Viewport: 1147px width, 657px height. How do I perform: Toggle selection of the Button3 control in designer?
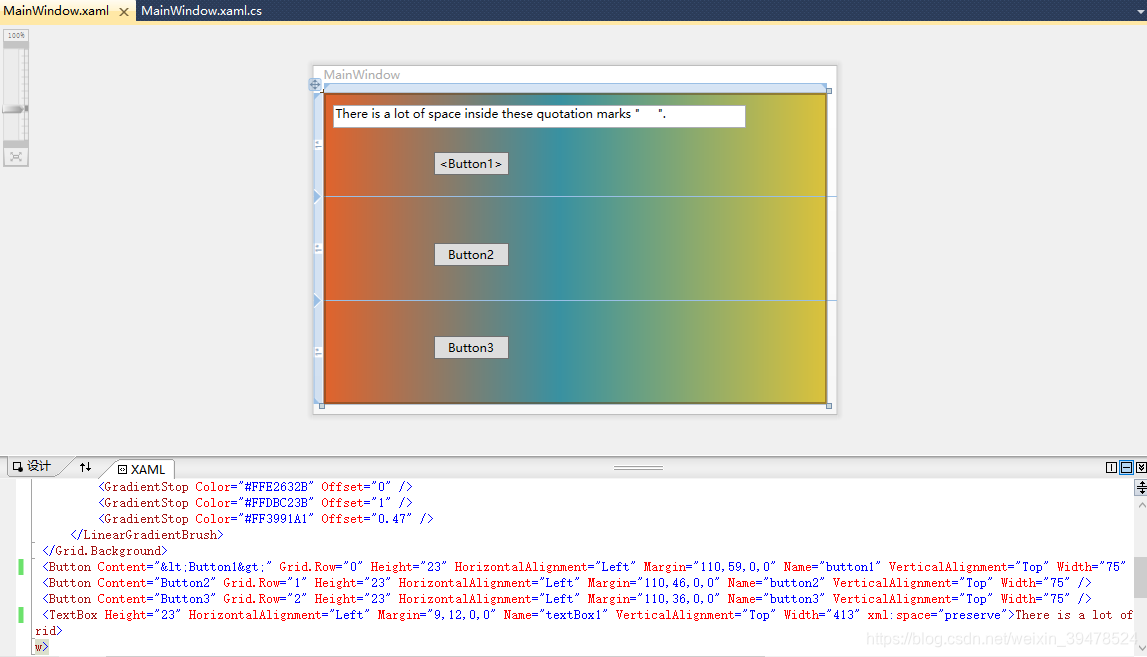click(x=471, y=347)
